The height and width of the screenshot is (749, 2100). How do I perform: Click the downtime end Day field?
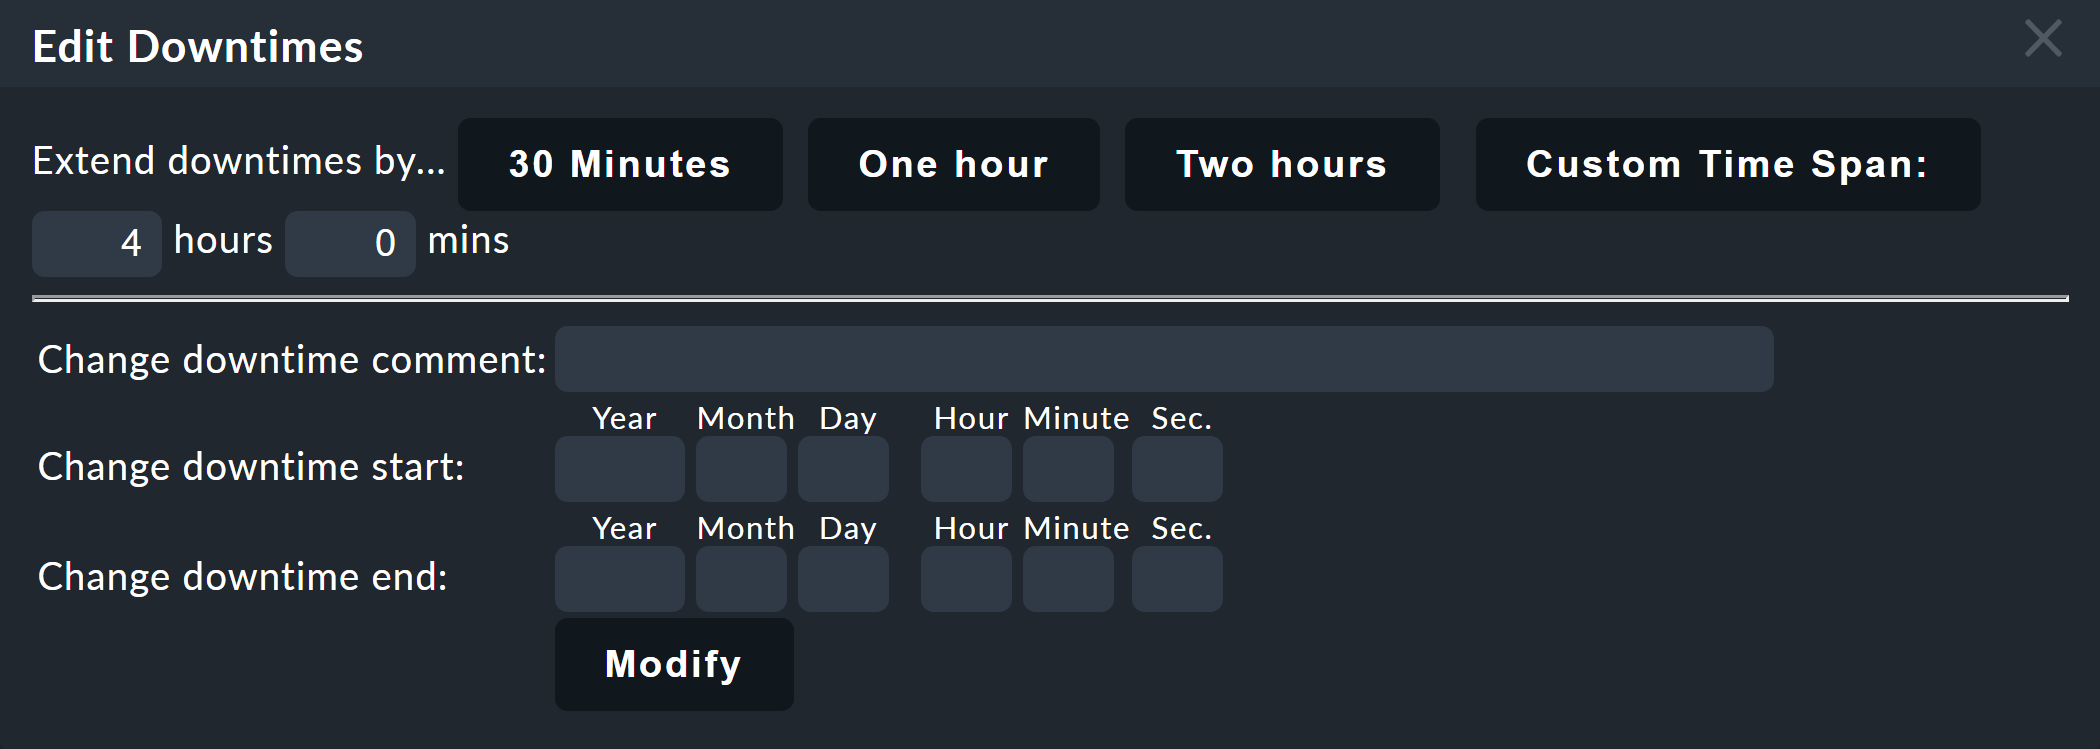tap(843, 578)
